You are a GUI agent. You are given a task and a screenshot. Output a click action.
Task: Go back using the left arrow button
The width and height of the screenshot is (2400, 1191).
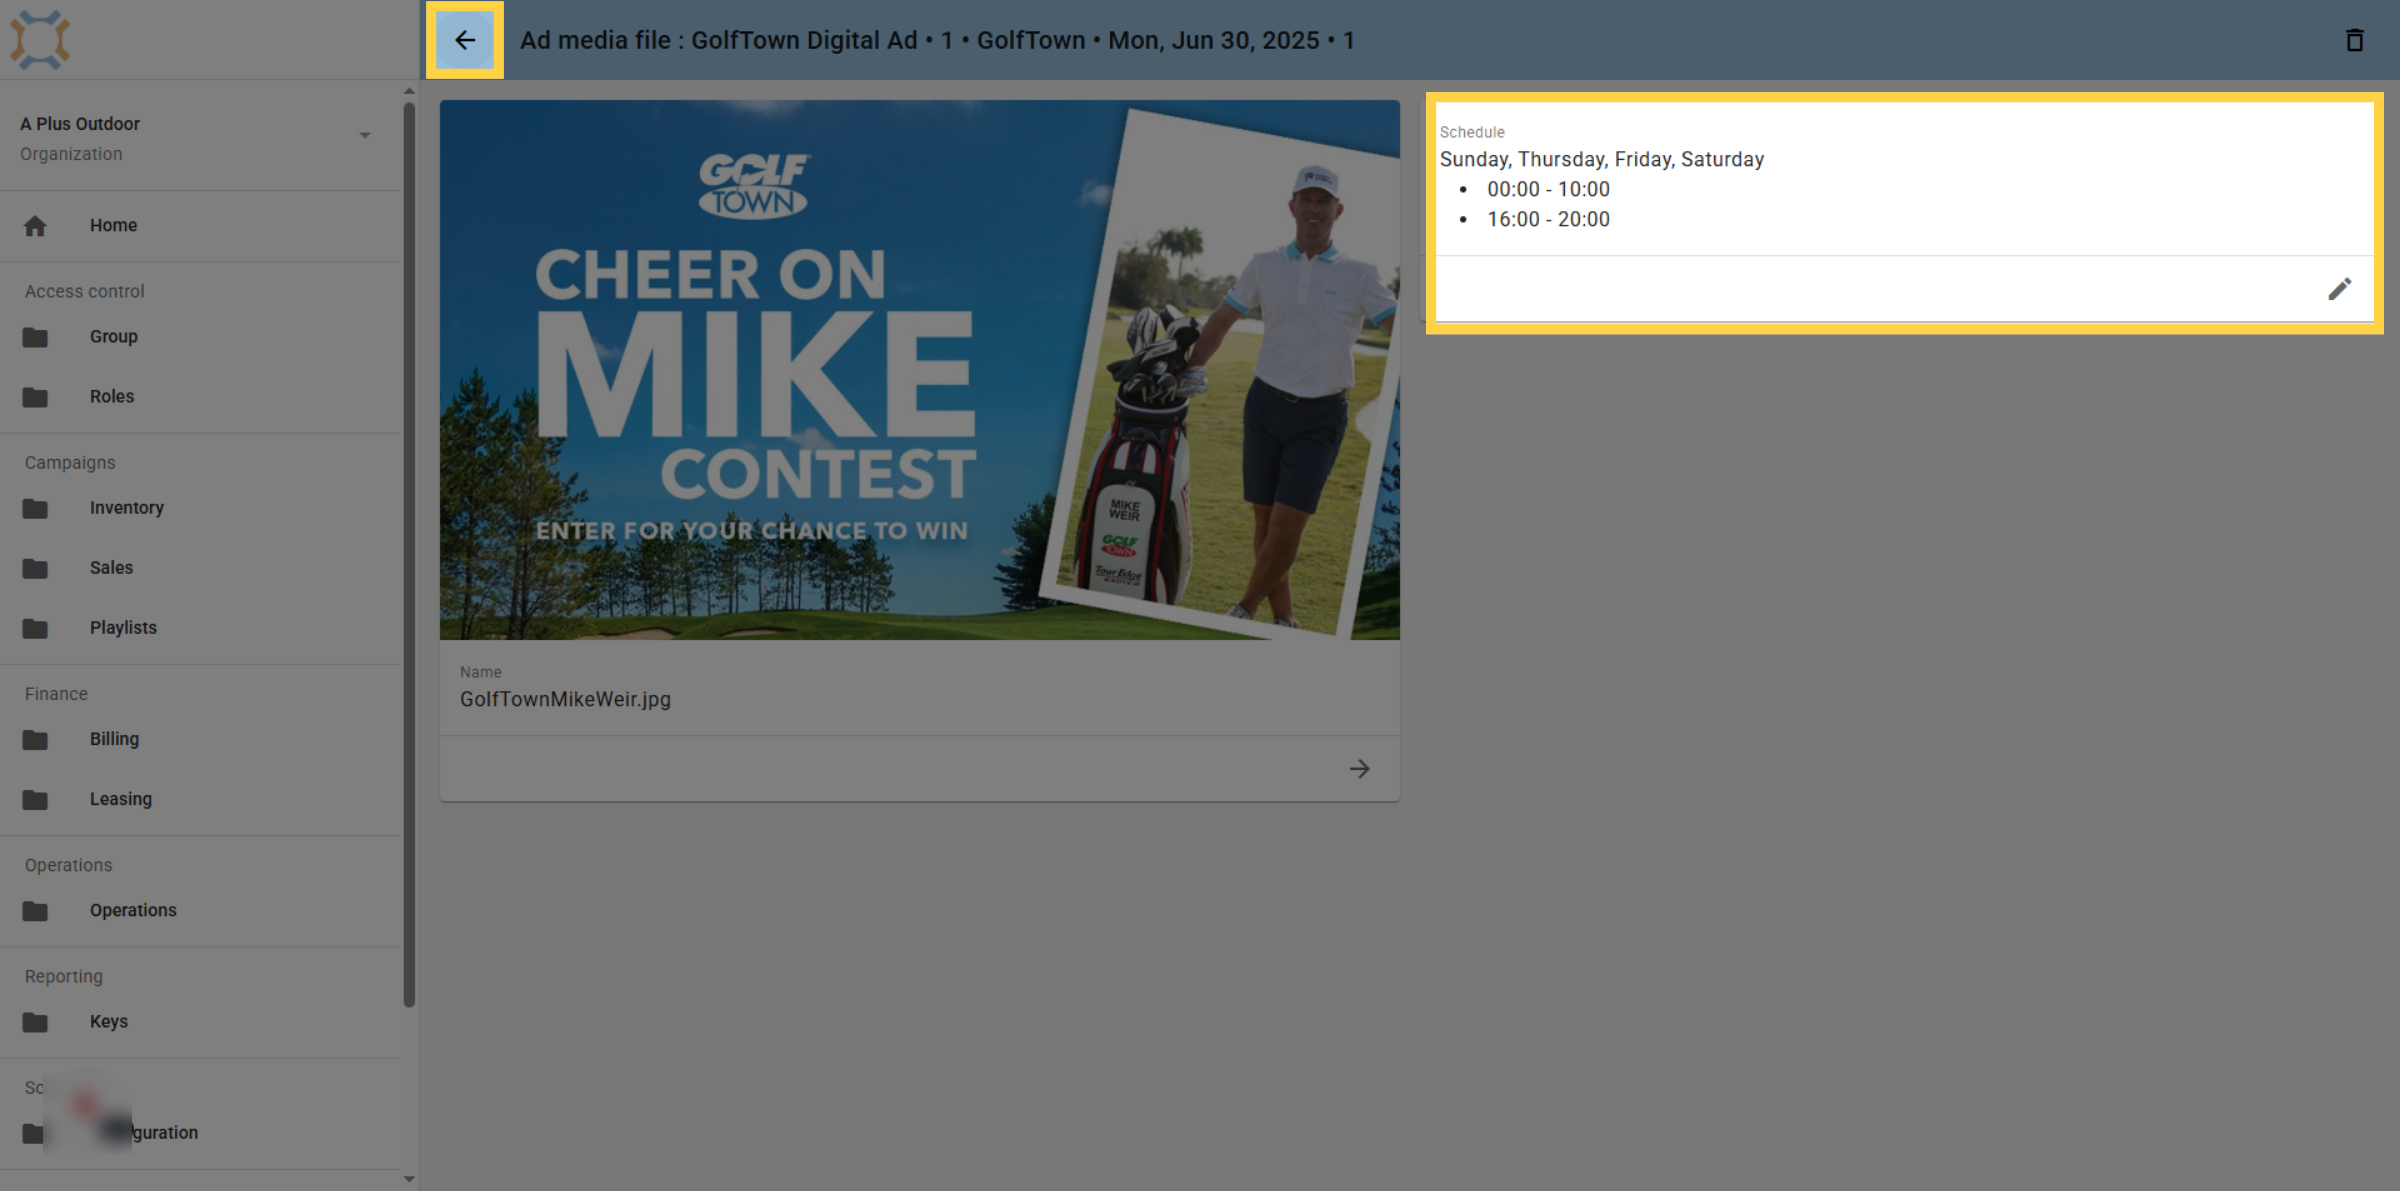[x=465, y=40]
